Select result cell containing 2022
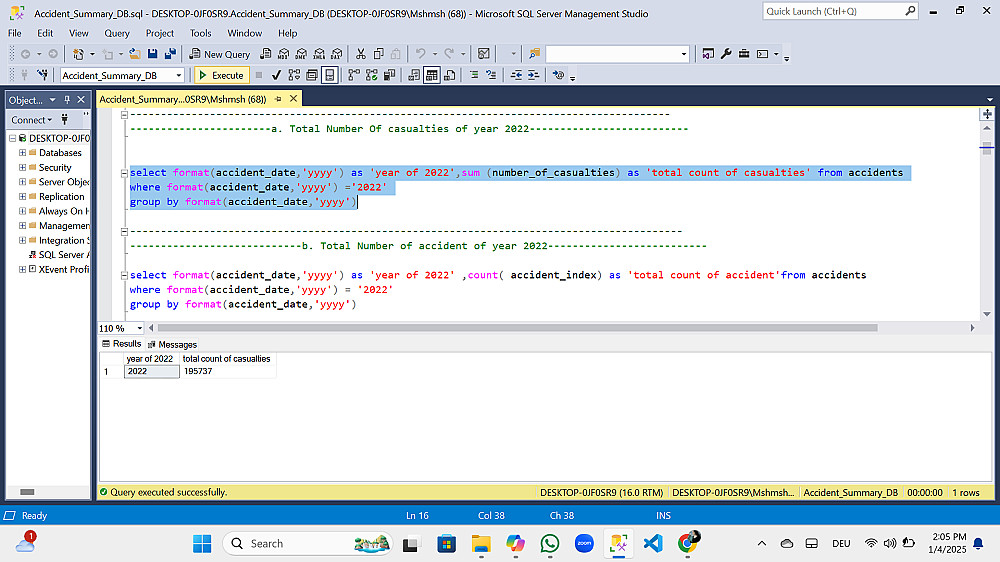This screenshot has height=562, width=1000. [152, 371]
